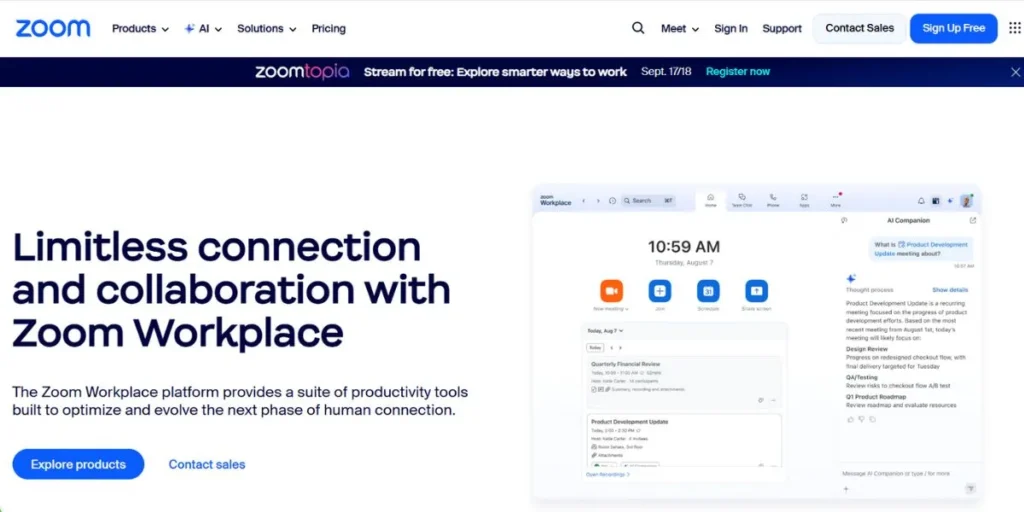Click the blue Join plus icon

tap(660, 291)
